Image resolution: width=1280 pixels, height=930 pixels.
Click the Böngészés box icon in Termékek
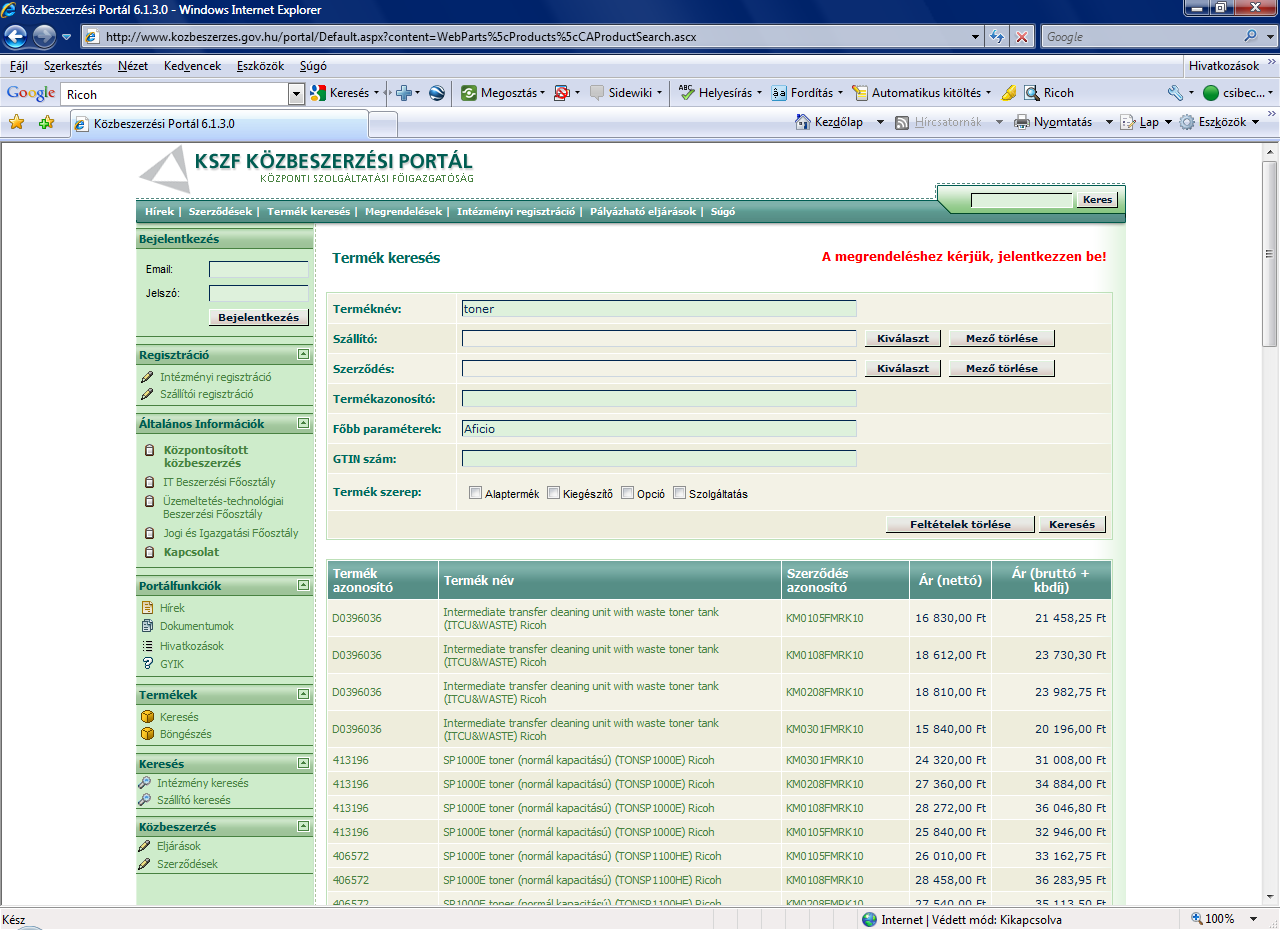[x=148, y=734]
